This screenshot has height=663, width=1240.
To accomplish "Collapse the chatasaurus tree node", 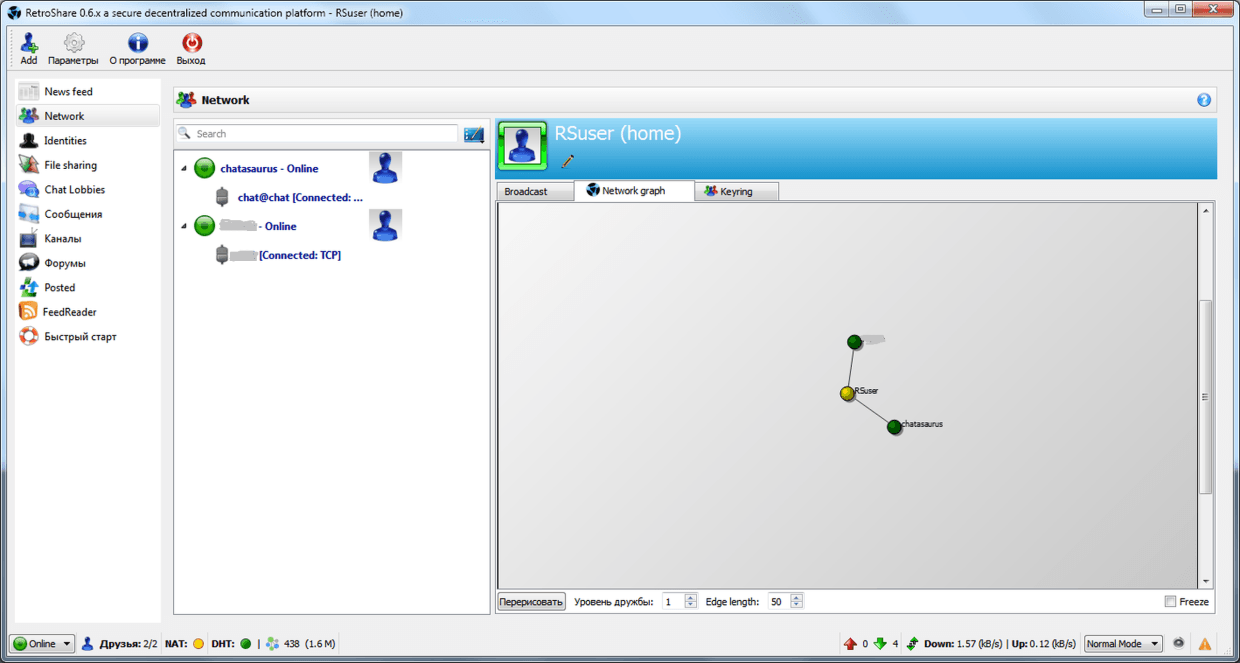I will (184, 169).
